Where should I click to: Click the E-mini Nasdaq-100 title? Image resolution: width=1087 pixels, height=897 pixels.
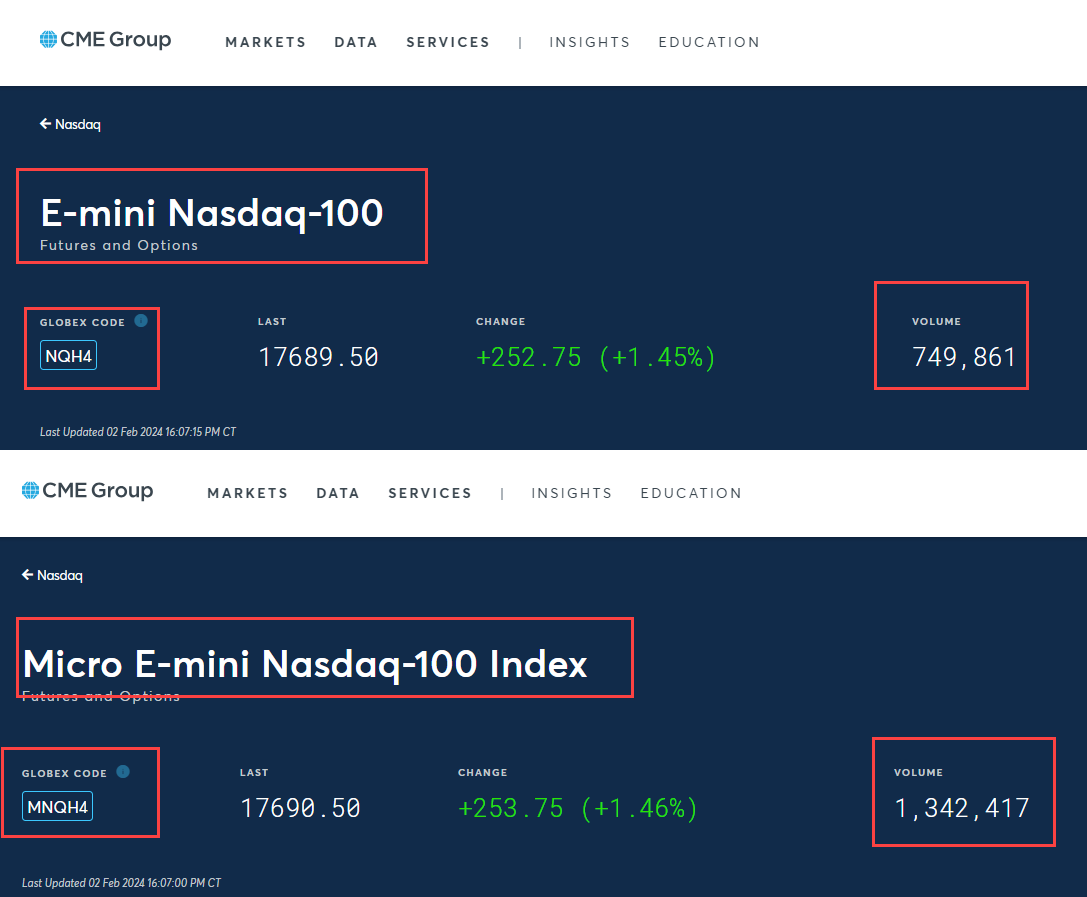click(211, 212)
